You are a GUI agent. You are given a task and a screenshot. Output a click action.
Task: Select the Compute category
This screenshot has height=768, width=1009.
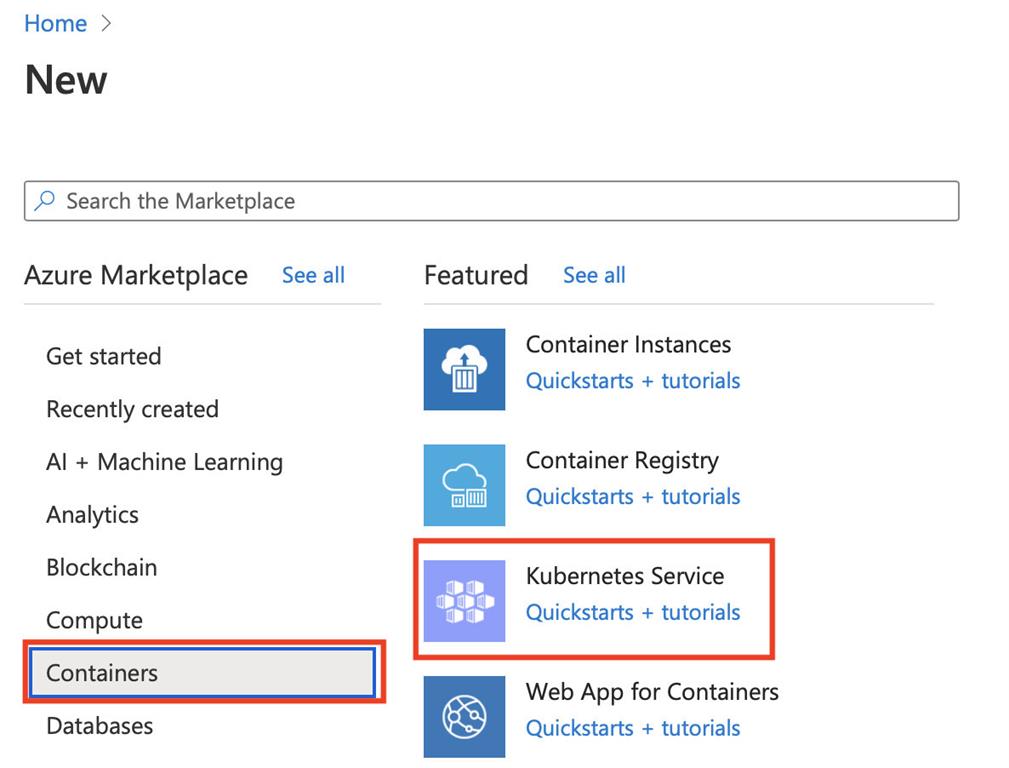click(x=94, y=620)
